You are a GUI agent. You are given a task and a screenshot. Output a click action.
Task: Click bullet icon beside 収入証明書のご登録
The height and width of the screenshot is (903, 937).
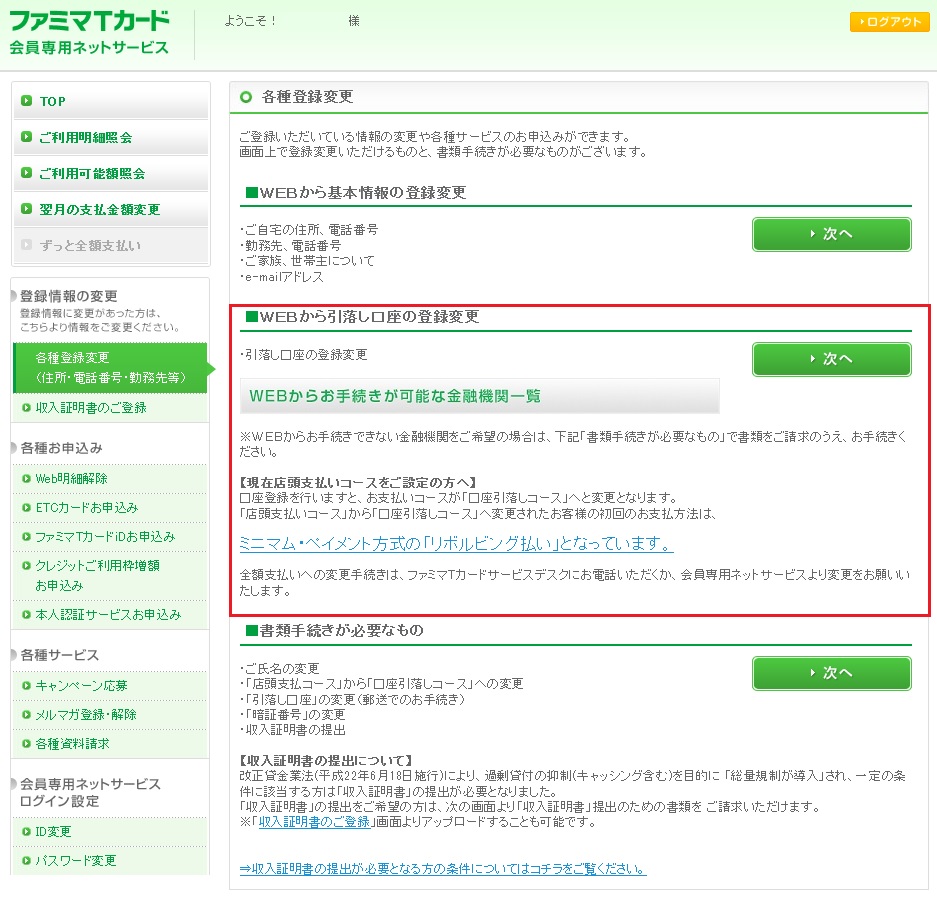[26, 408]
